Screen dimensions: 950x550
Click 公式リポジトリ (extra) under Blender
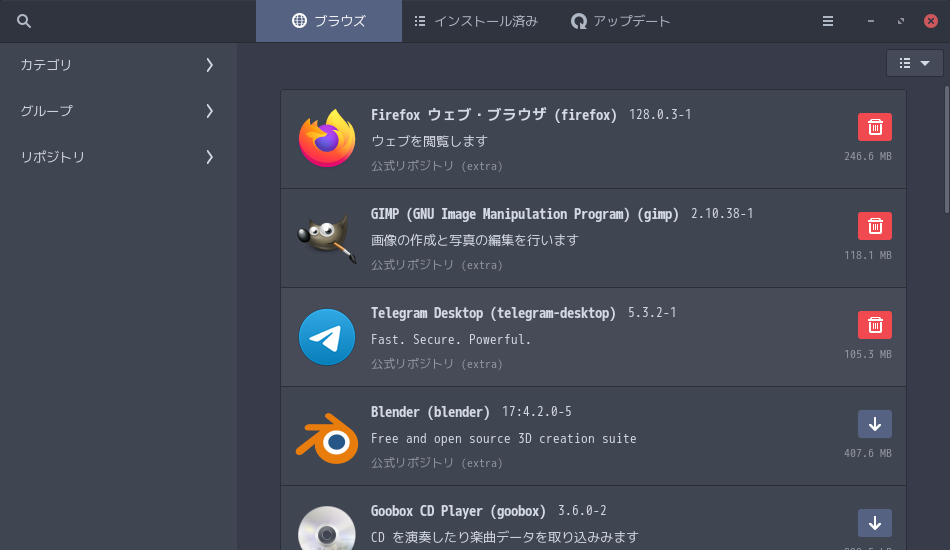(x=437, y=463)
